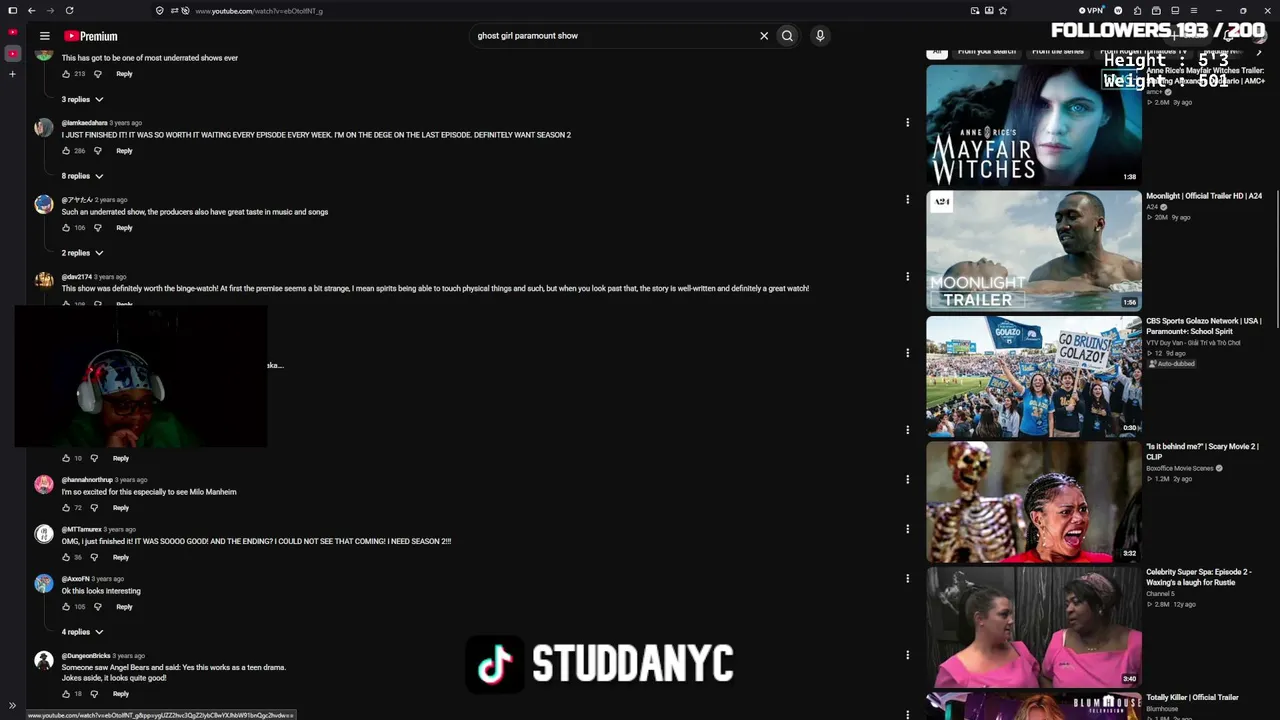Open 'Moonlight | Official Trailer HD | A24' title
This screenshot has width=1280, height=720.
click(x=1204, y=196)
